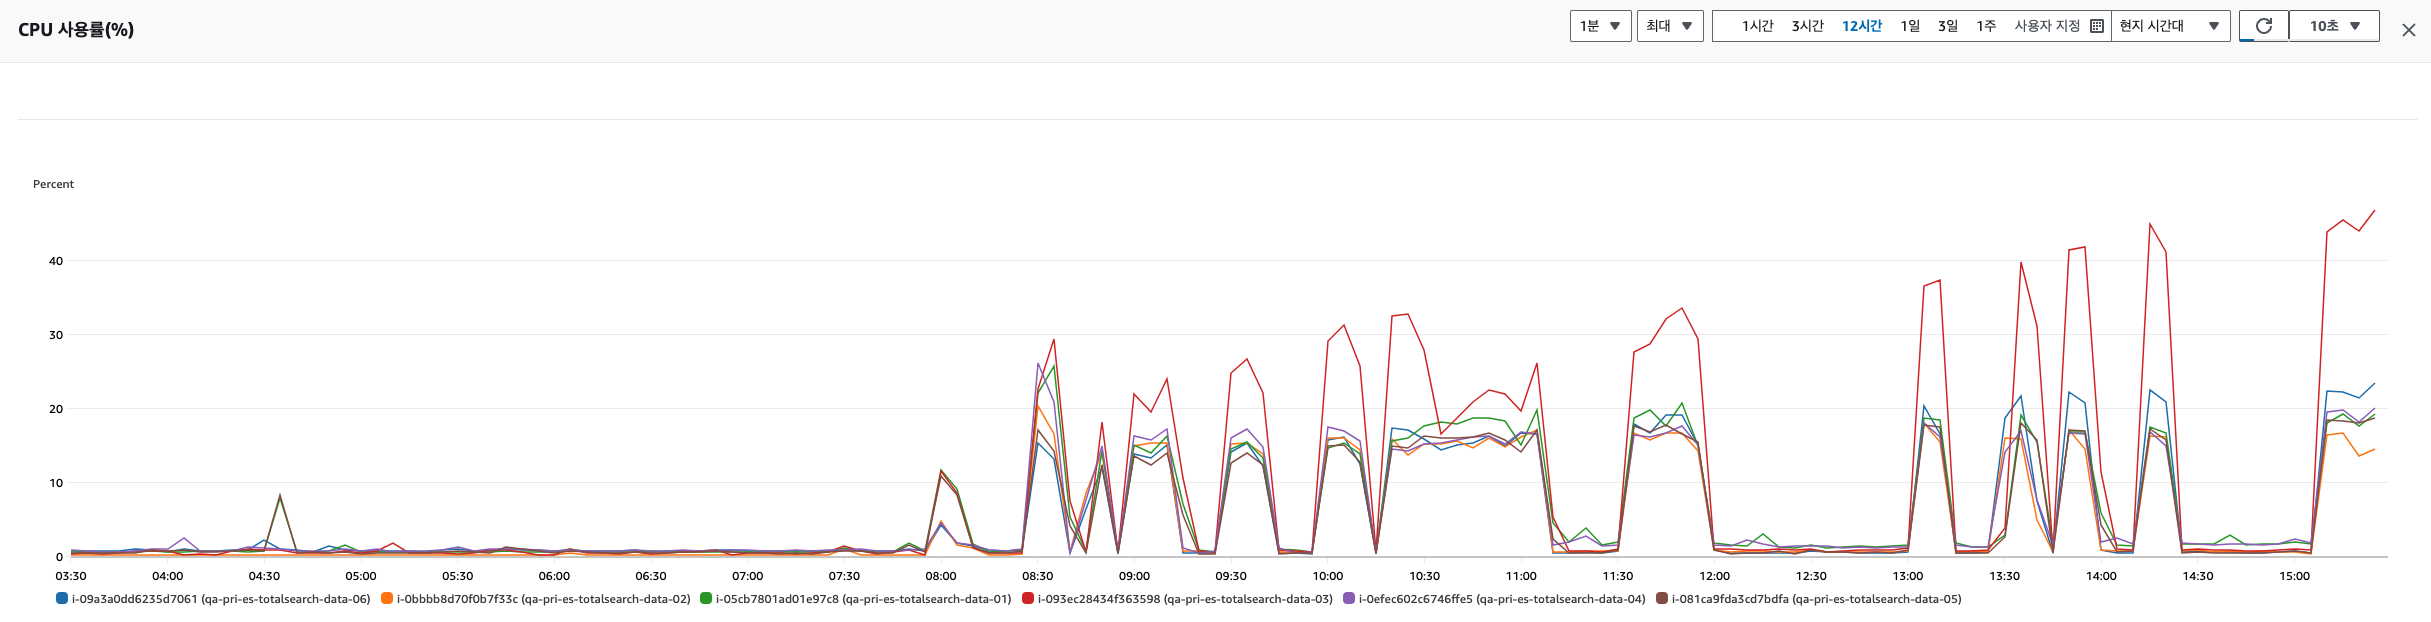Click the 10:30 x-axis tick label

(x=1424, y=576)
